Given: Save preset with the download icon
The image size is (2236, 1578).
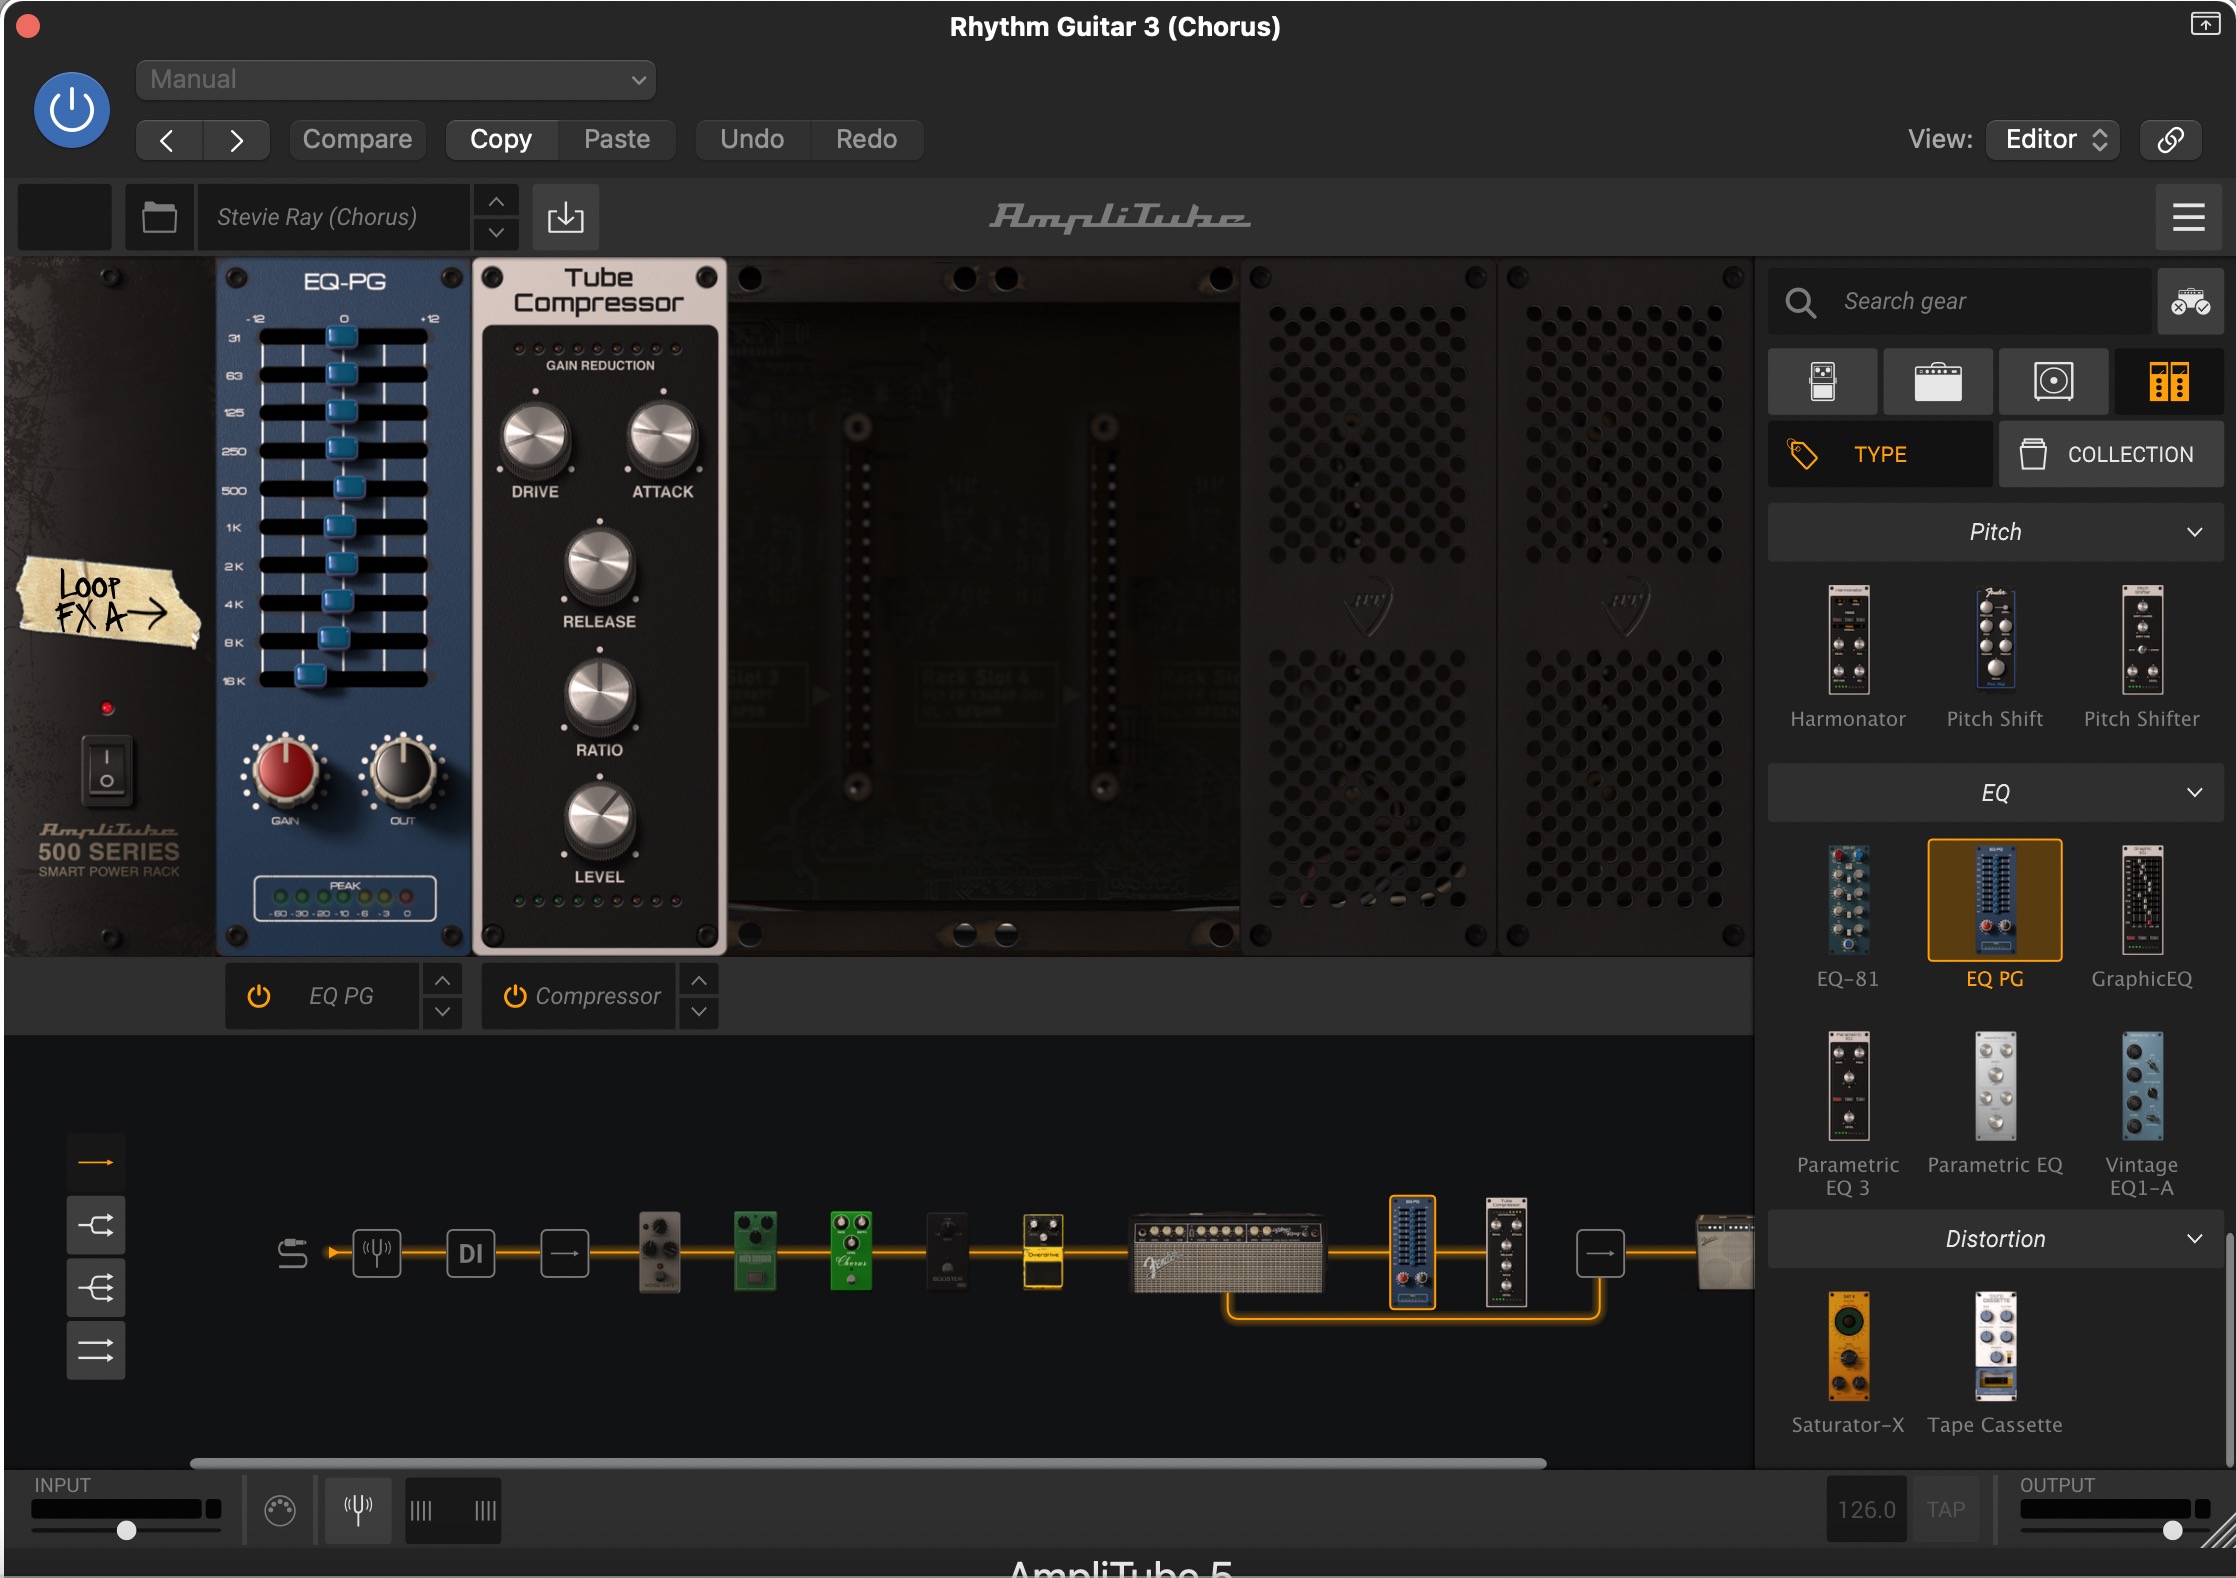Looking at the screenshot, I should pos(566,217).
